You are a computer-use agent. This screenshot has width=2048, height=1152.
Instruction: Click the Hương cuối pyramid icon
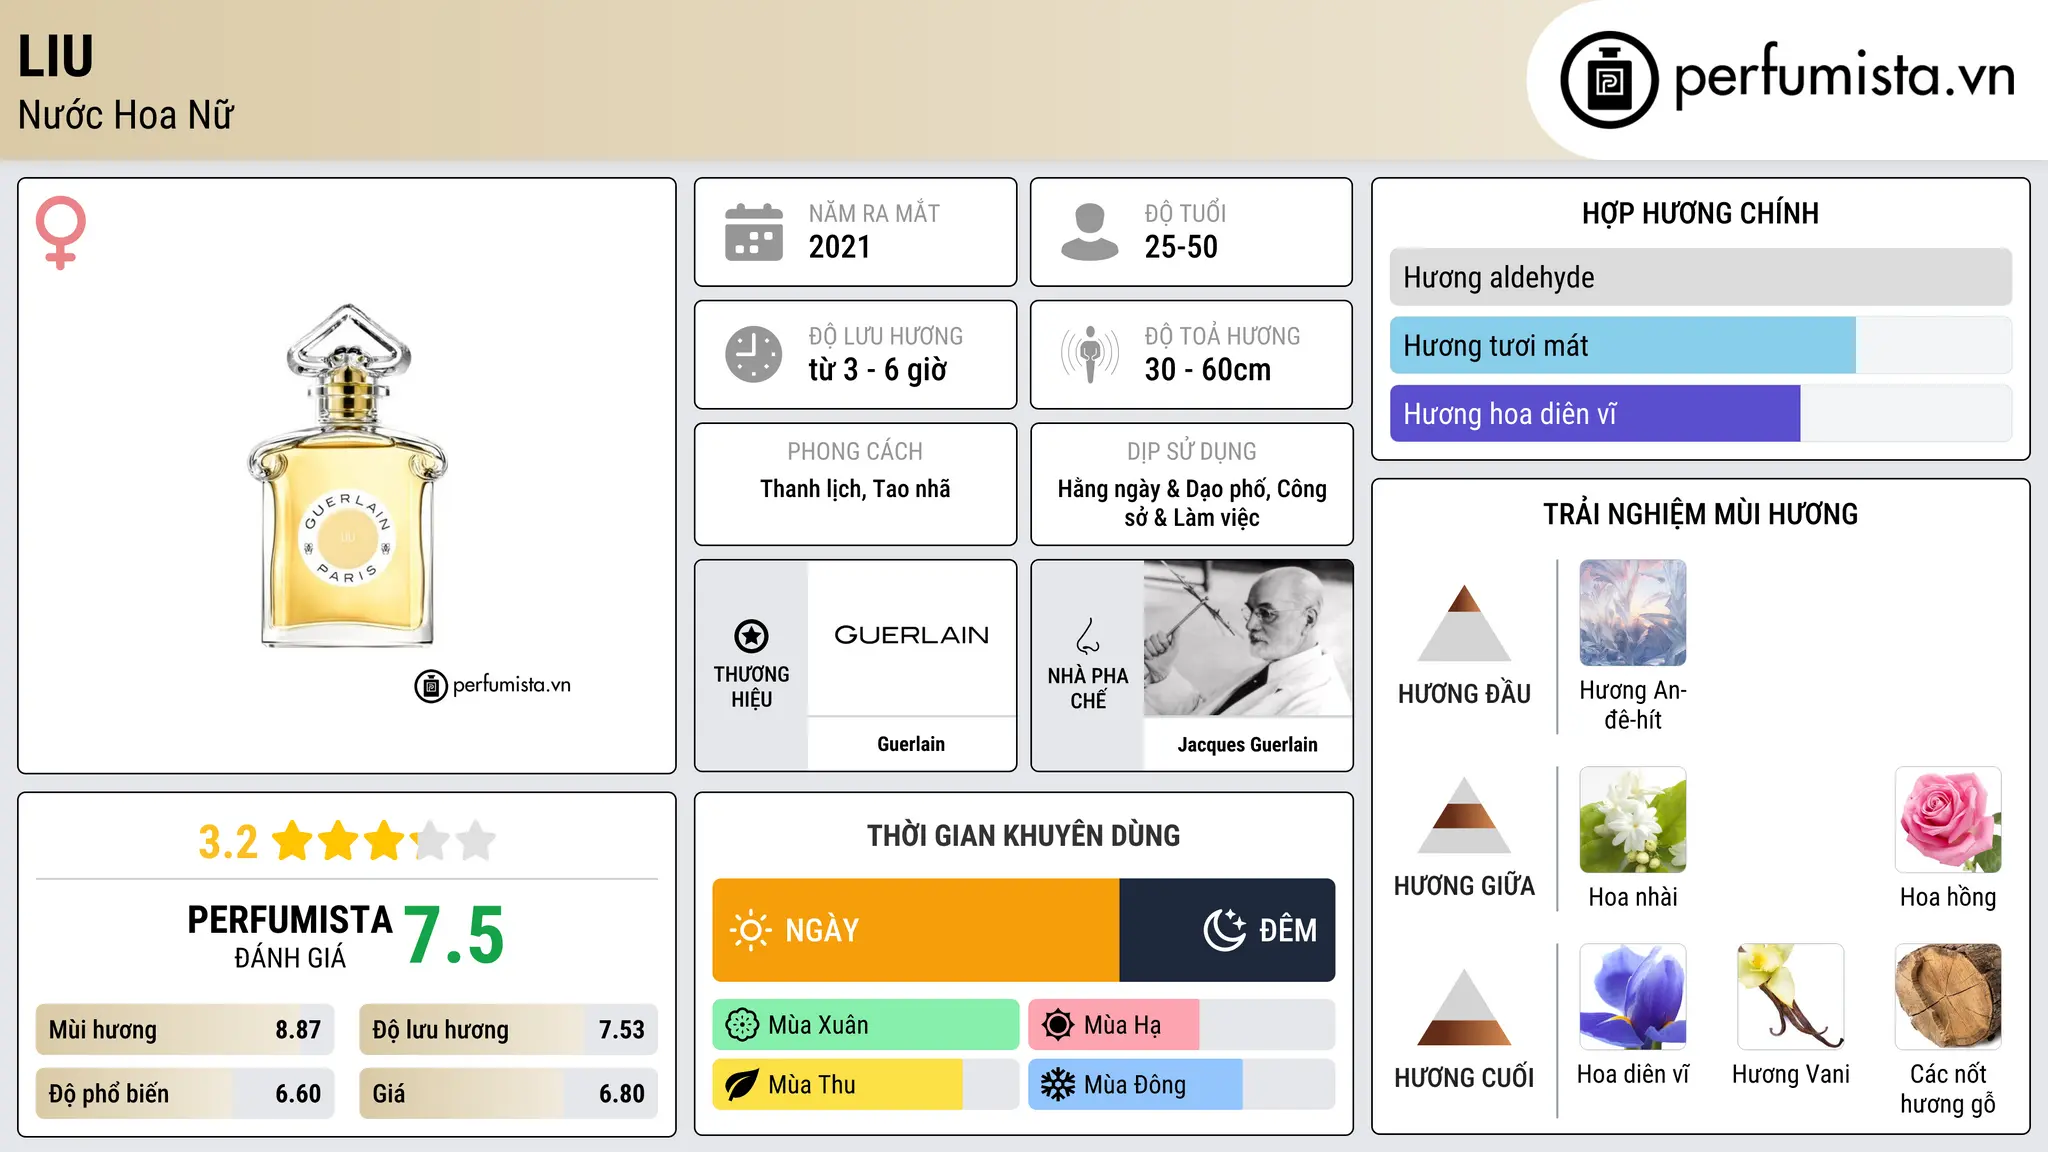click(x=1464, y=1007)
